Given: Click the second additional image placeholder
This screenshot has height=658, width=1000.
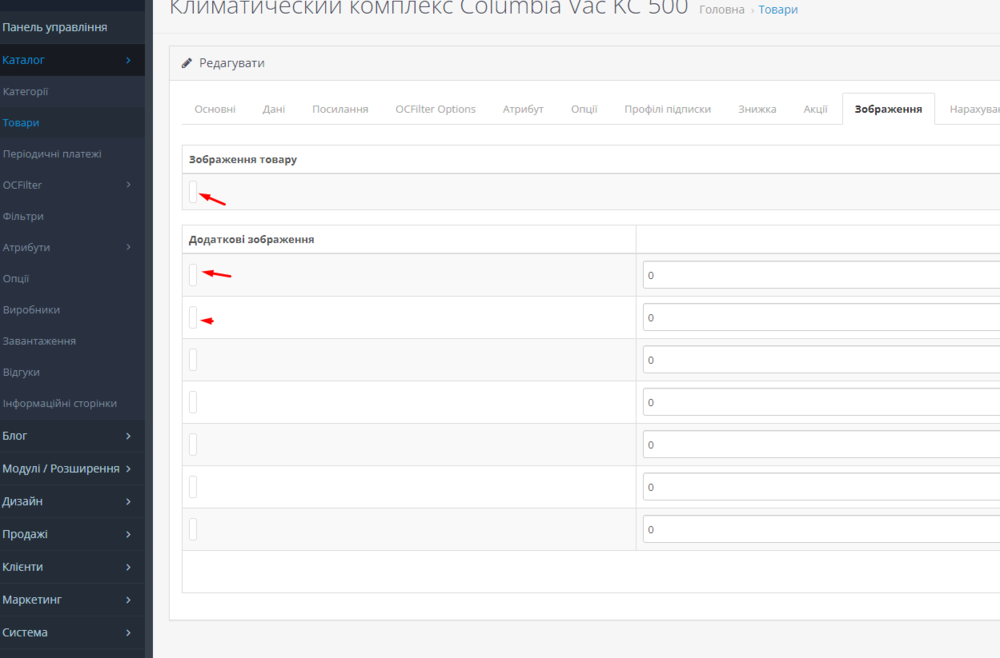Looking at the screenshot, I should pos(193,318).
